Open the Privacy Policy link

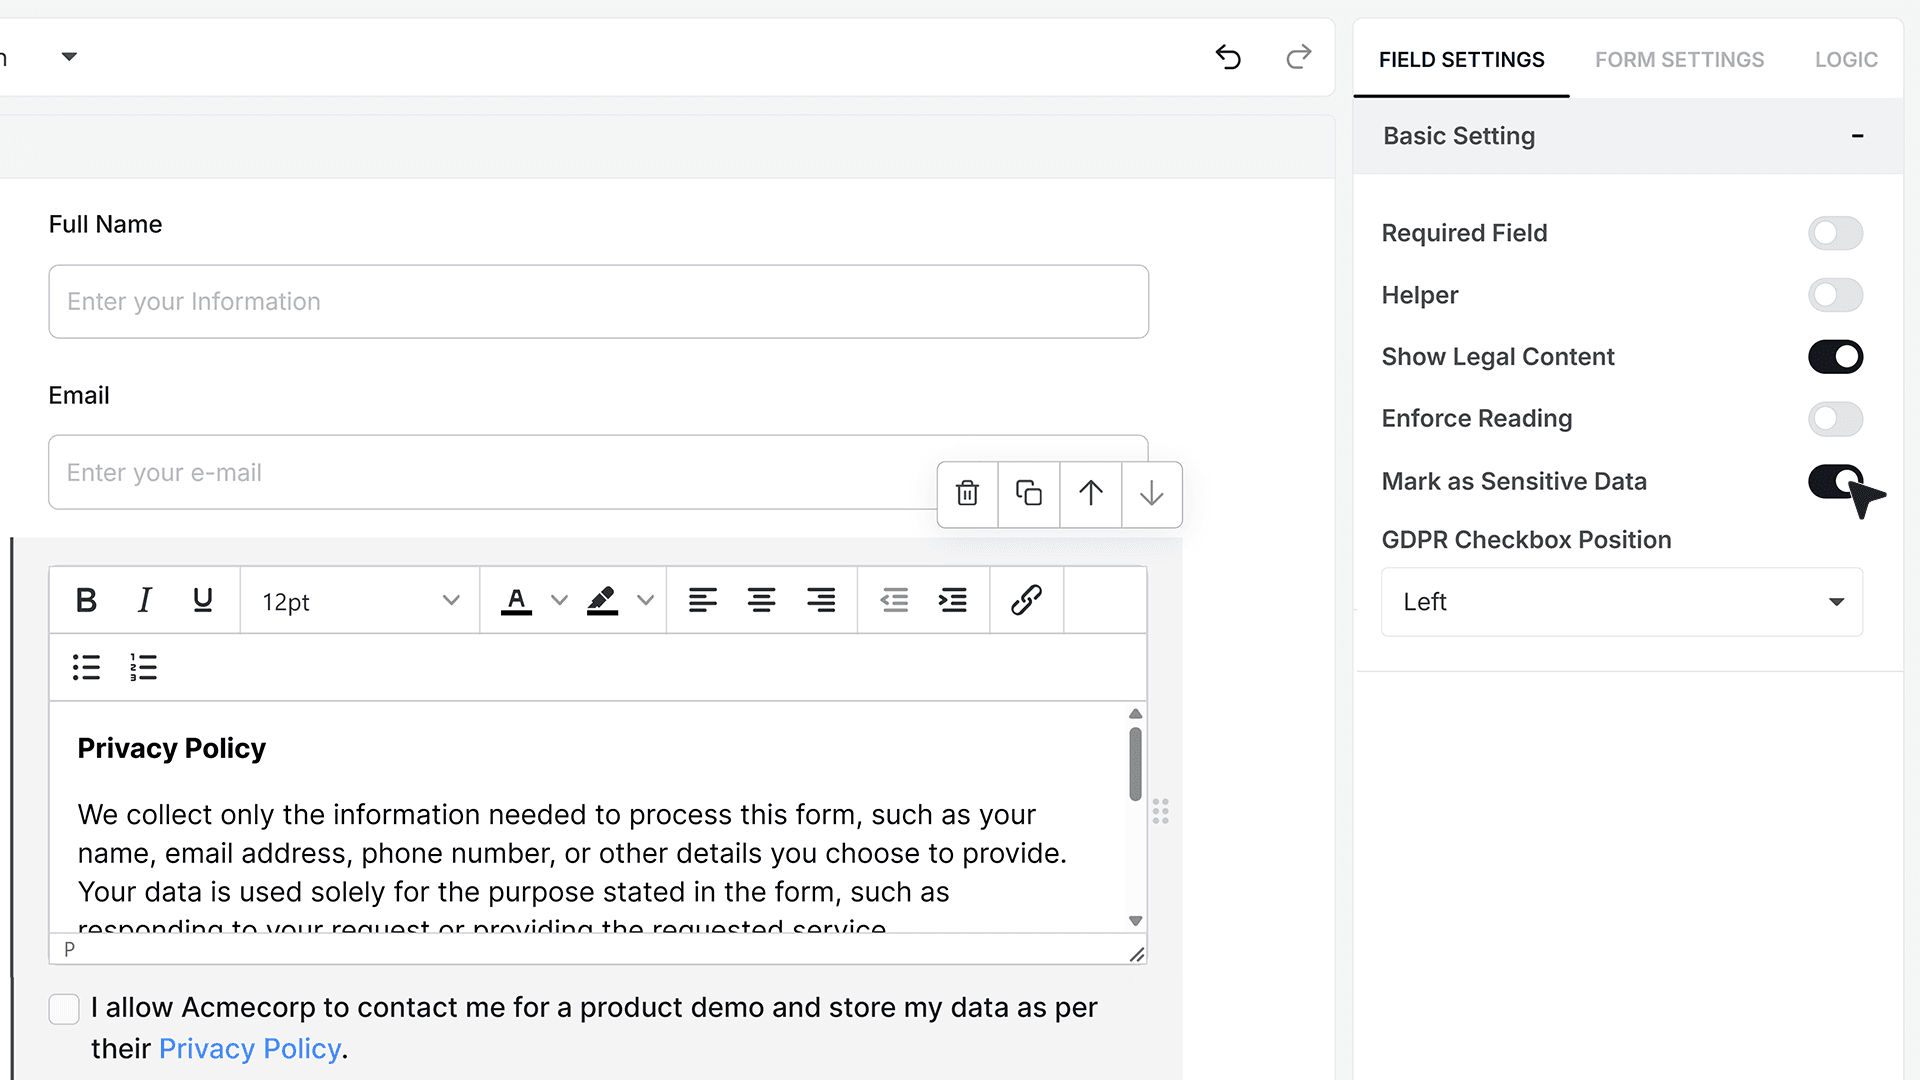click(x=250, y=1049)
